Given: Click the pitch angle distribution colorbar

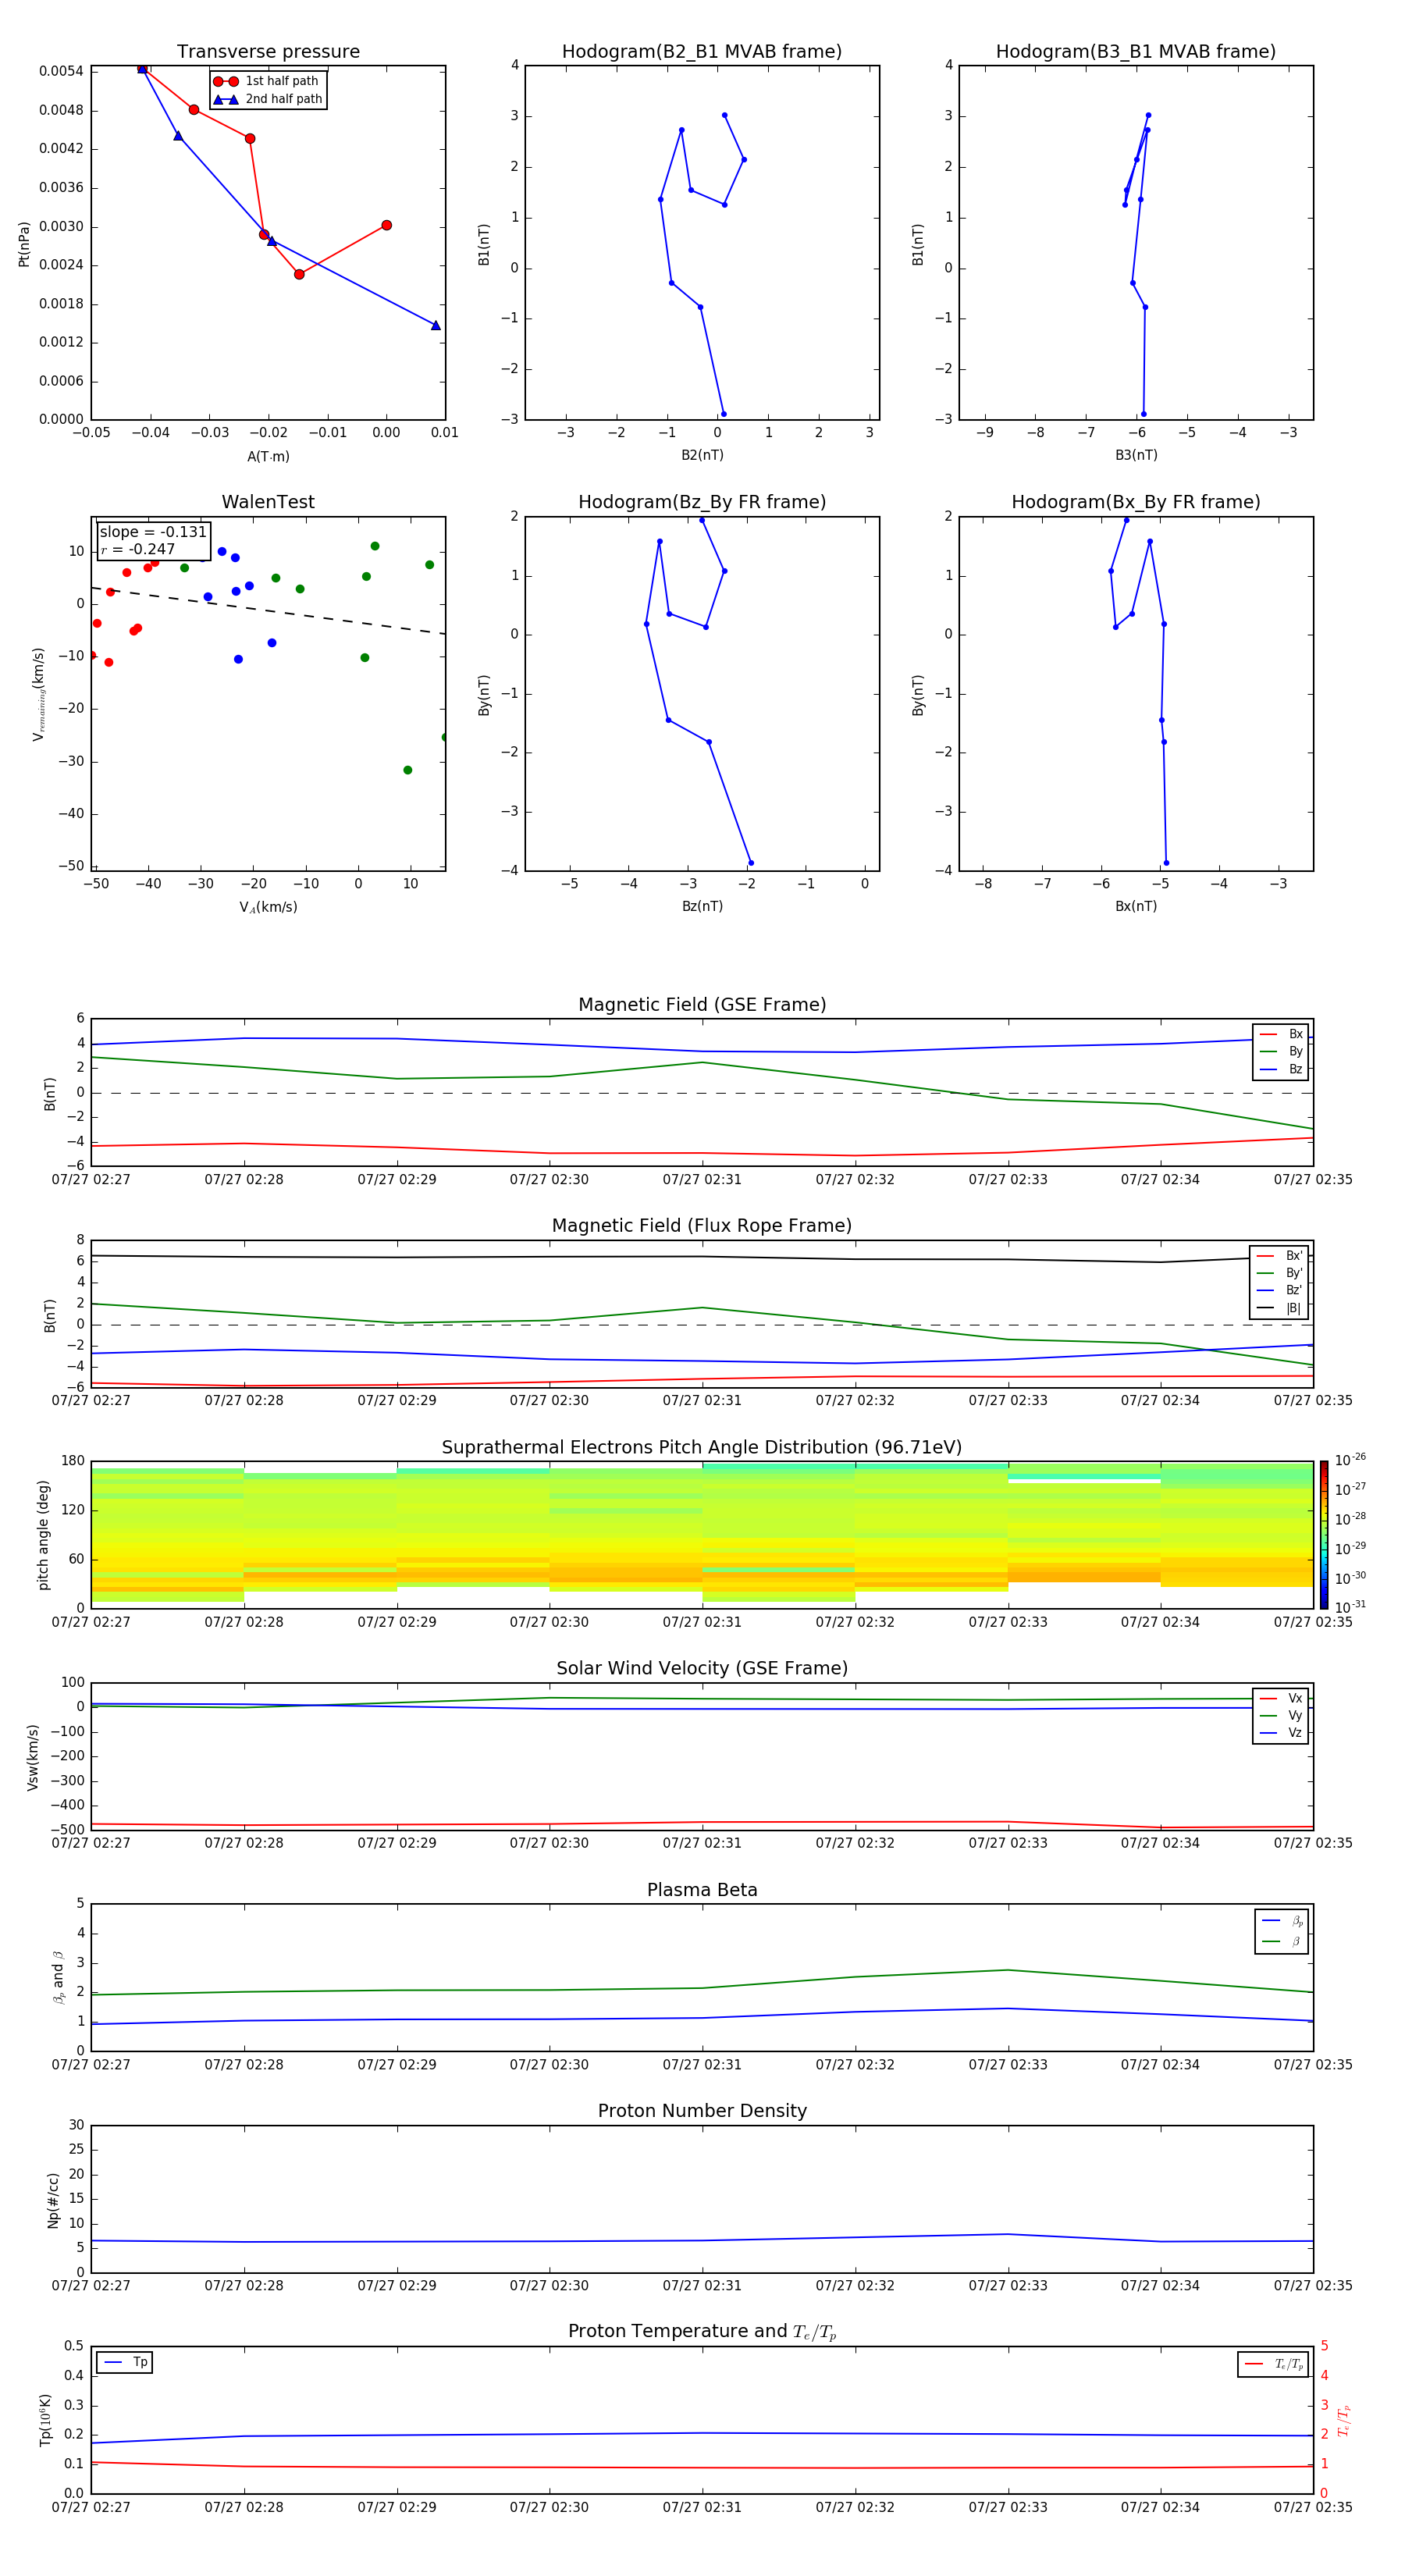Looking at the screenshot, I should [x=1323, y=1535].
